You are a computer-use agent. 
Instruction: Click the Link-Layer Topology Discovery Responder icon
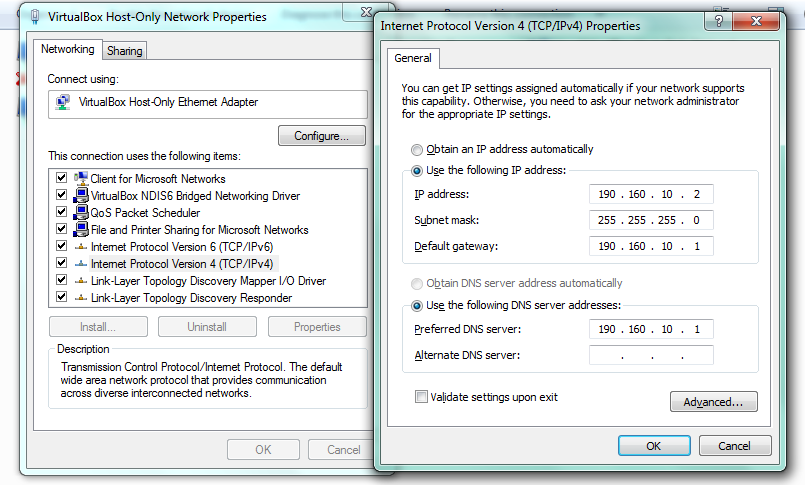point(81,297)
